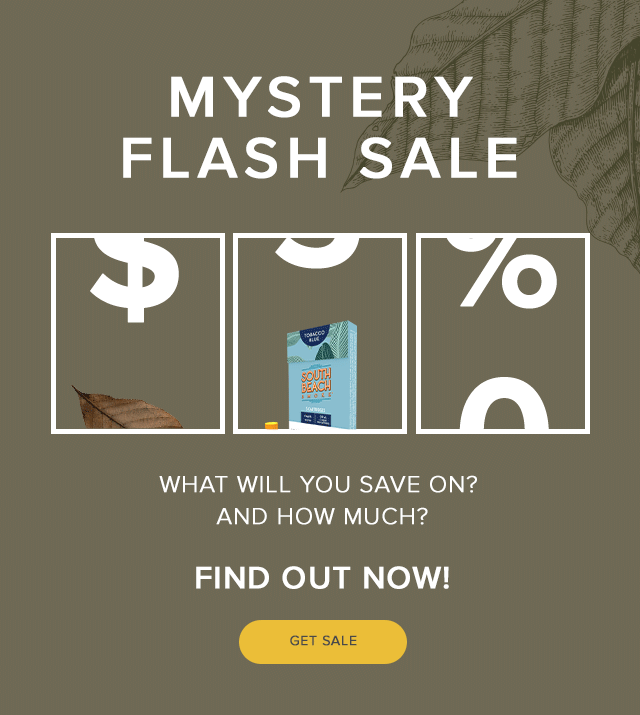Click the partial zero at the third slot's bottom
640x715 pixels.
click(504, 403)
